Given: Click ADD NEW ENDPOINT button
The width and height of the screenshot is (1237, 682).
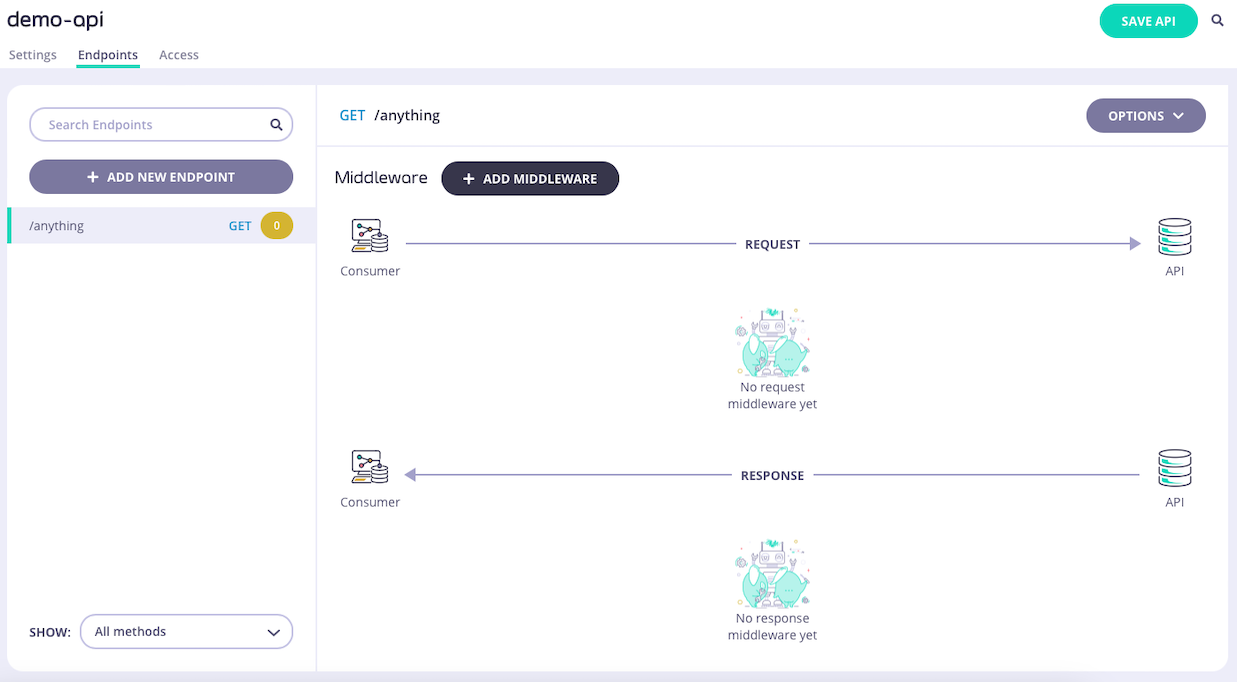Looking at the screenshot, I should point(161,177).
